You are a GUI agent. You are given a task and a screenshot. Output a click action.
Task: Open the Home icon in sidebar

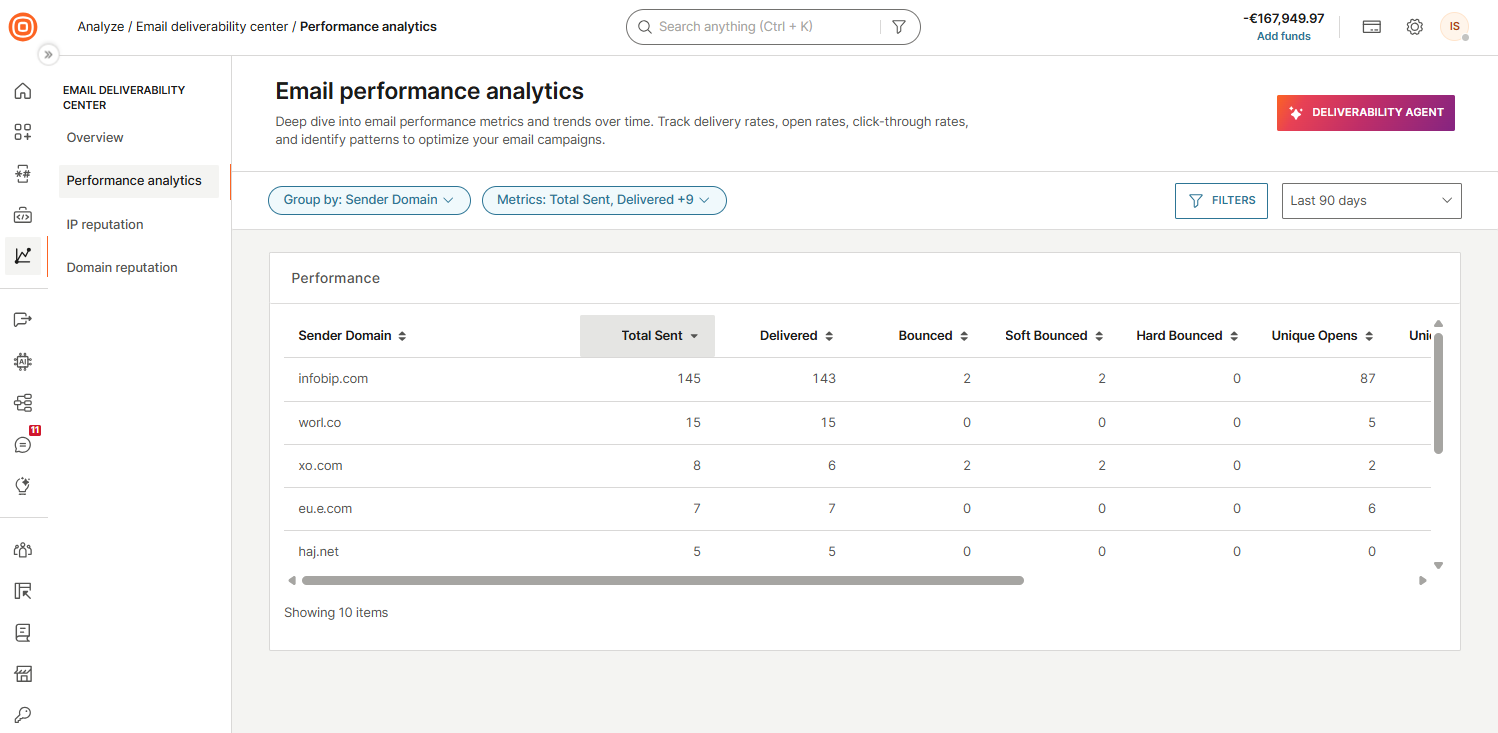pos(22,91)
